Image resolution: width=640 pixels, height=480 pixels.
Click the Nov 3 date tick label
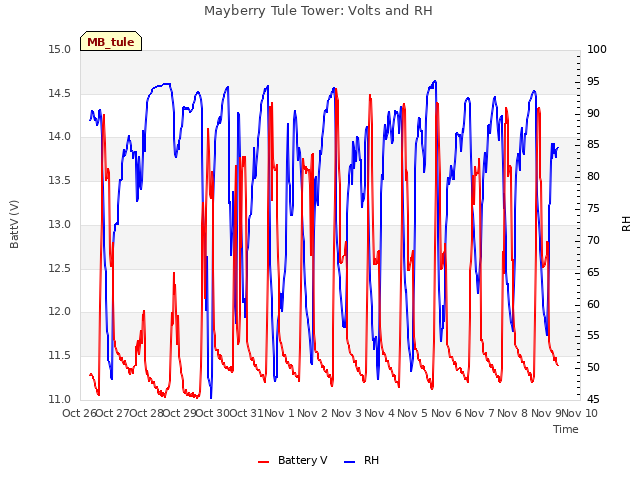(346, 413)
